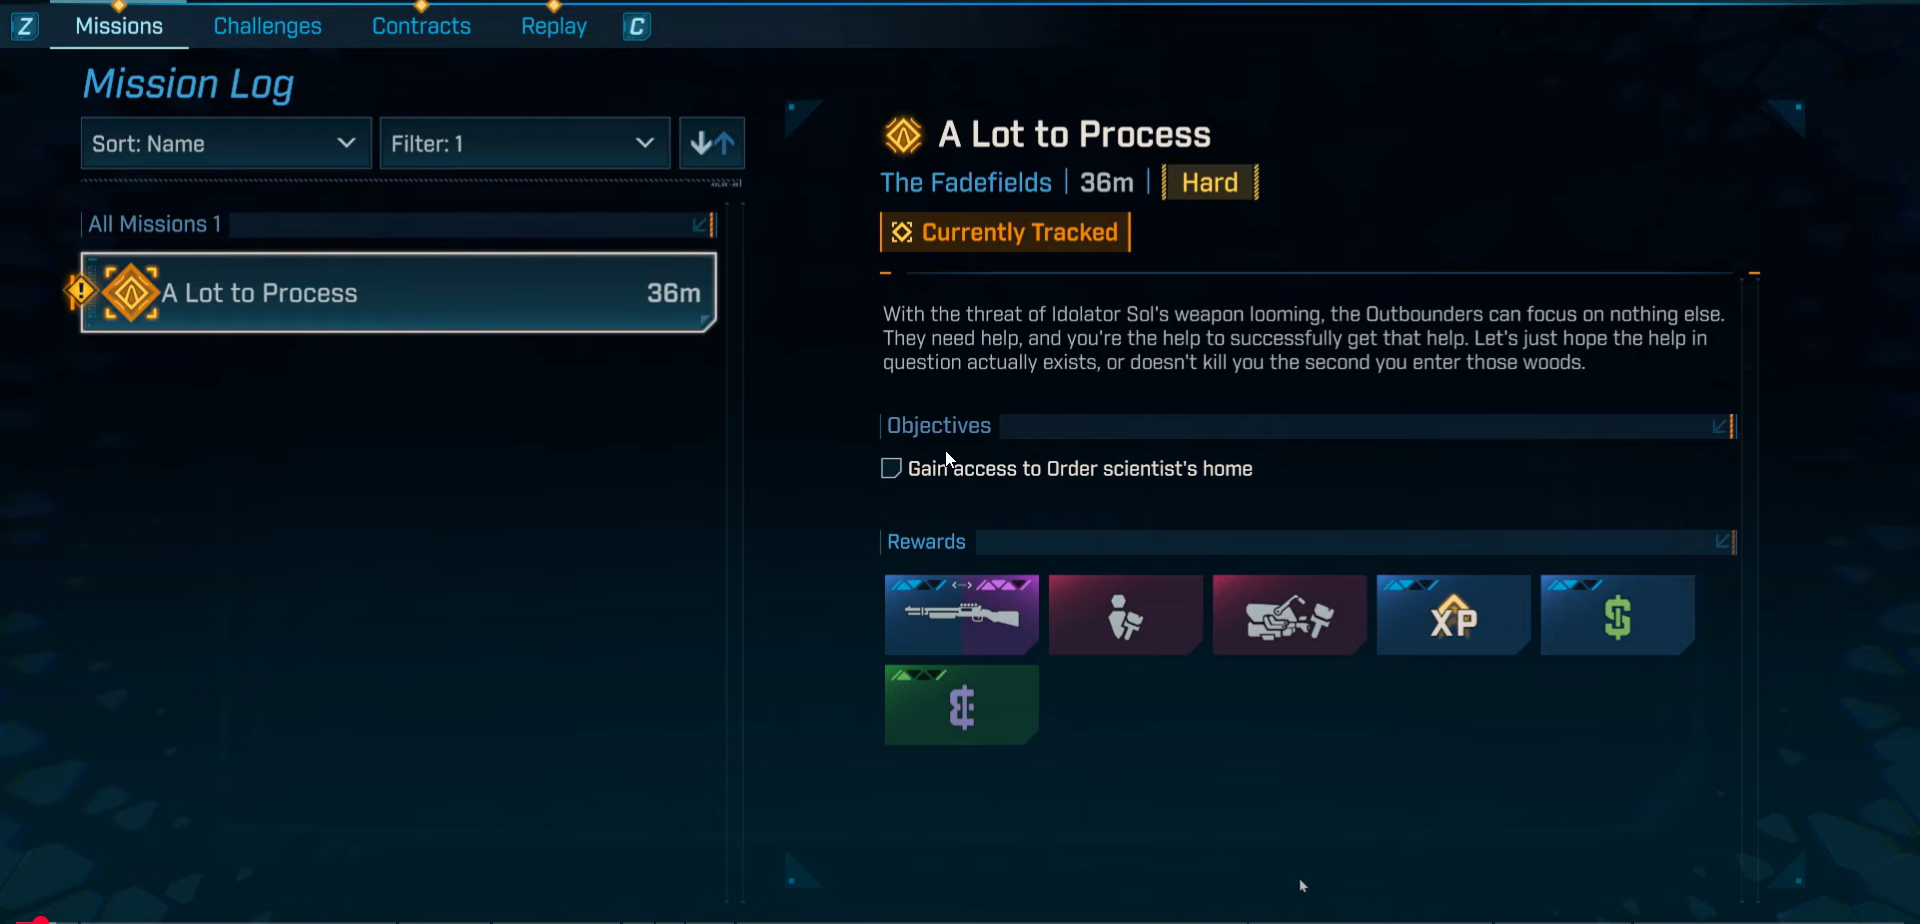The width and height of the screenshot is (1920, 924).
Task: Collapse the Objectives section
Action: click(x=1722, y=426)
